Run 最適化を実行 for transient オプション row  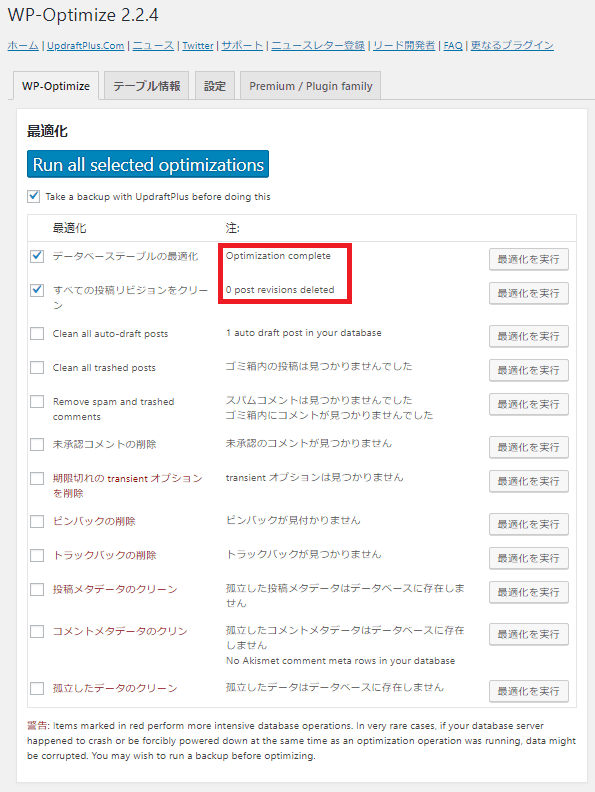point(528,481)
